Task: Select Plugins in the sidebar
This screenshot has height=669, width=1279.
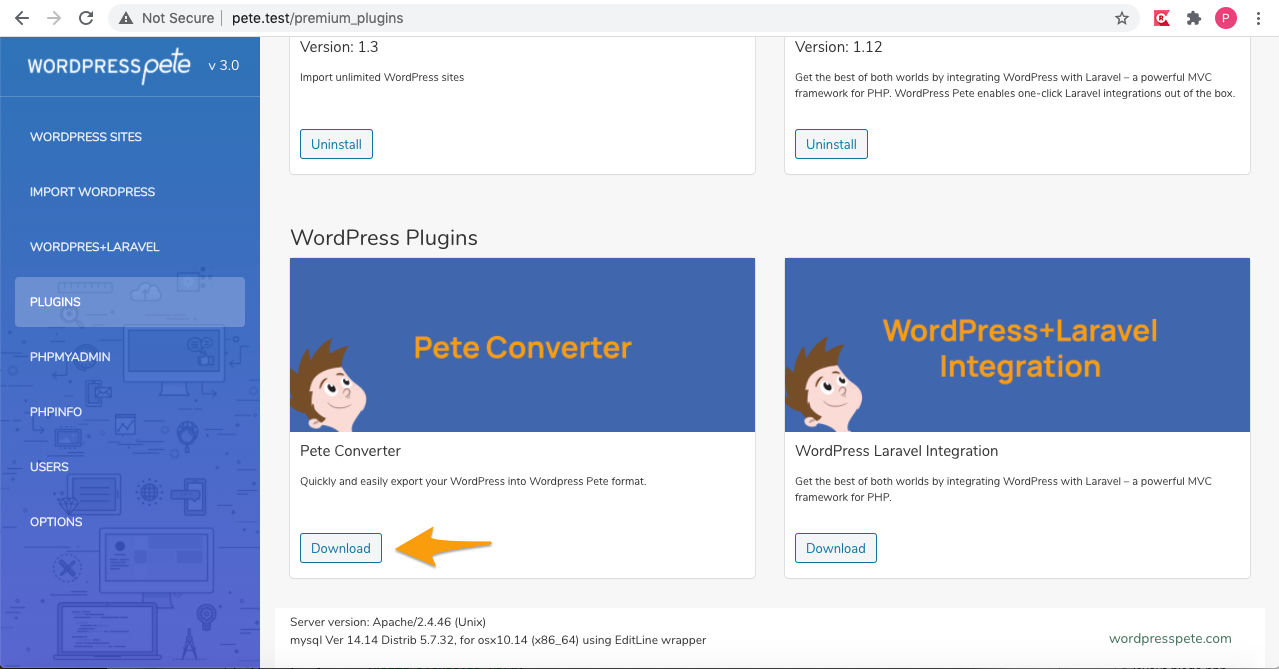Action: pyautogui.click(x=130, y=302)
